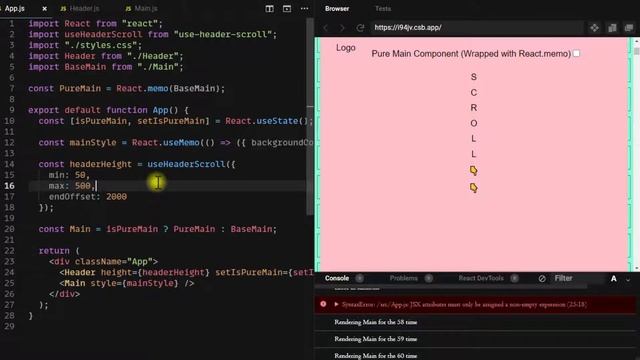Click the second pointing-down hand emoji
This screenshot has height=360, width=640.
[x=473, y=188]
